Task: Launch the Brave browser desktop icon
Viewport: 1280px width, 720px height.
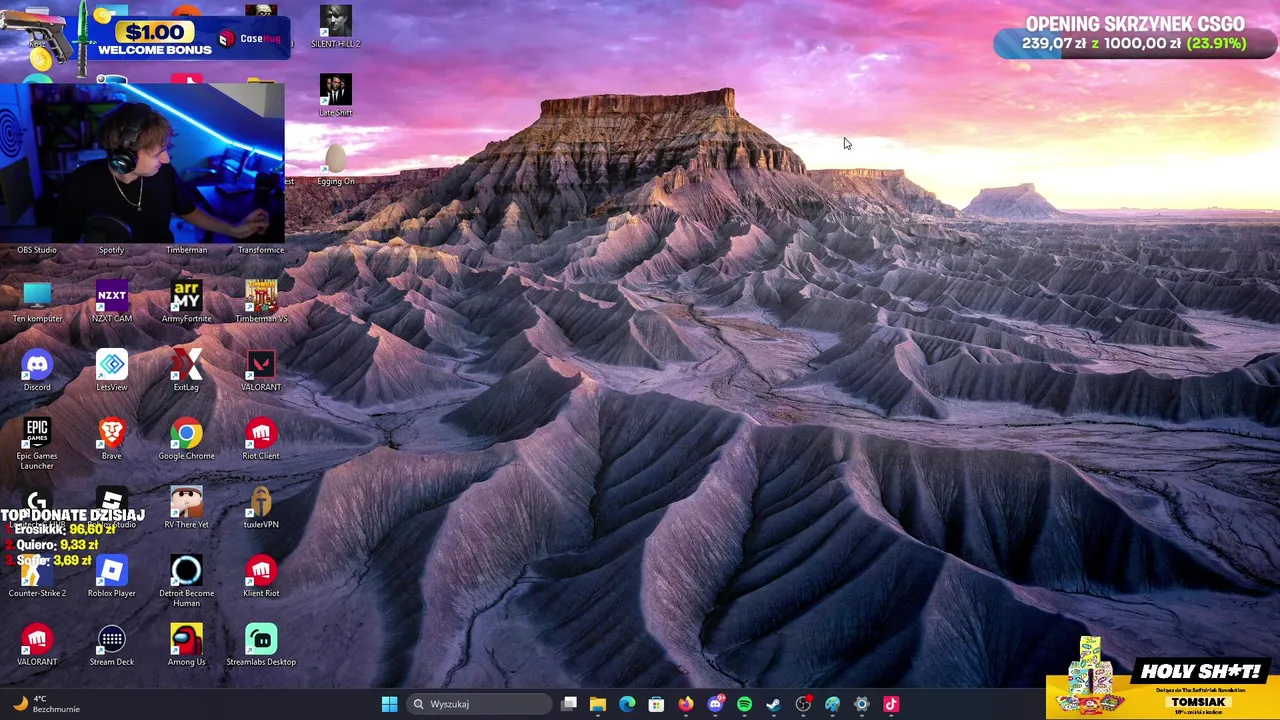Action: 112,439
